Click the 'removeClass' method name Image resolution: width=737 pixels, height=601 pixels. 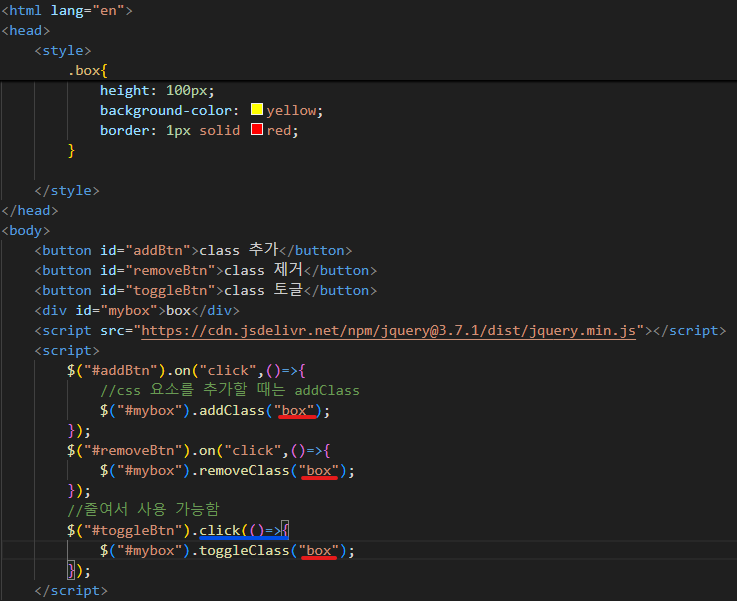244,471
